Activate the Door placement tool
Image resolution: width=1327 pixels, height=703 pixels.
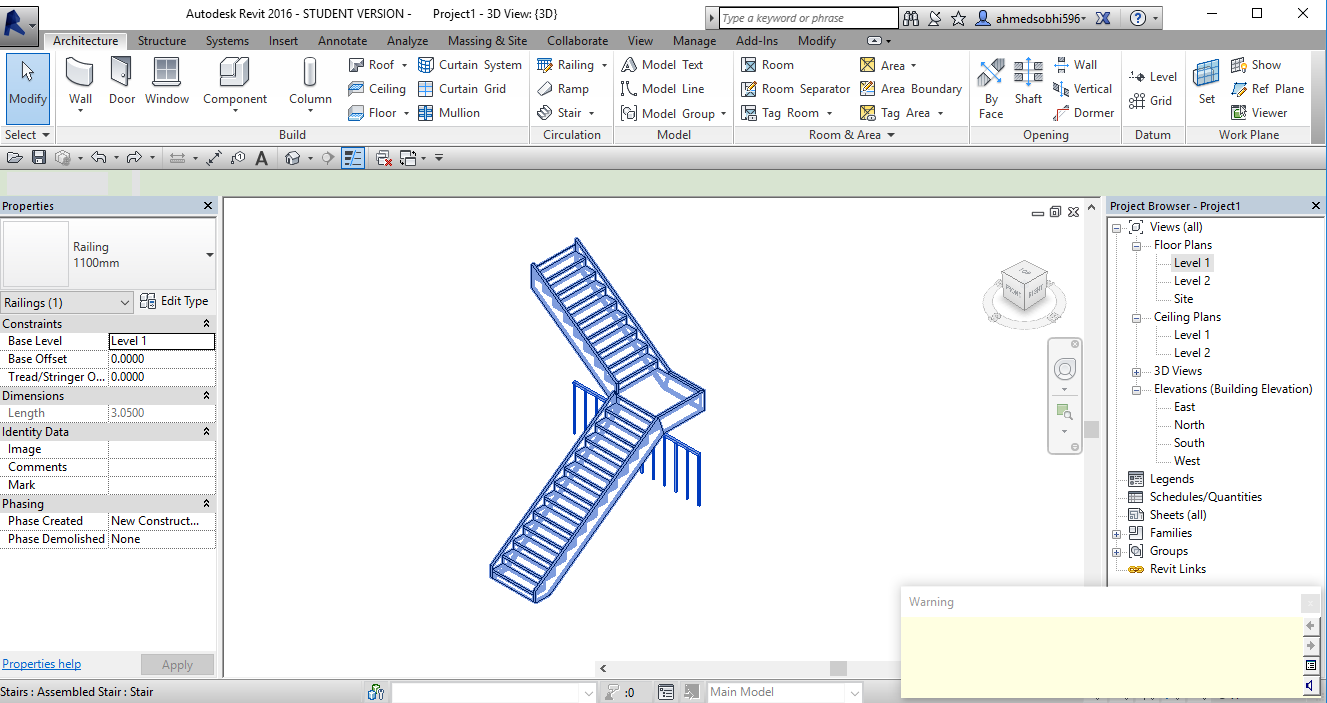point(121,84)
